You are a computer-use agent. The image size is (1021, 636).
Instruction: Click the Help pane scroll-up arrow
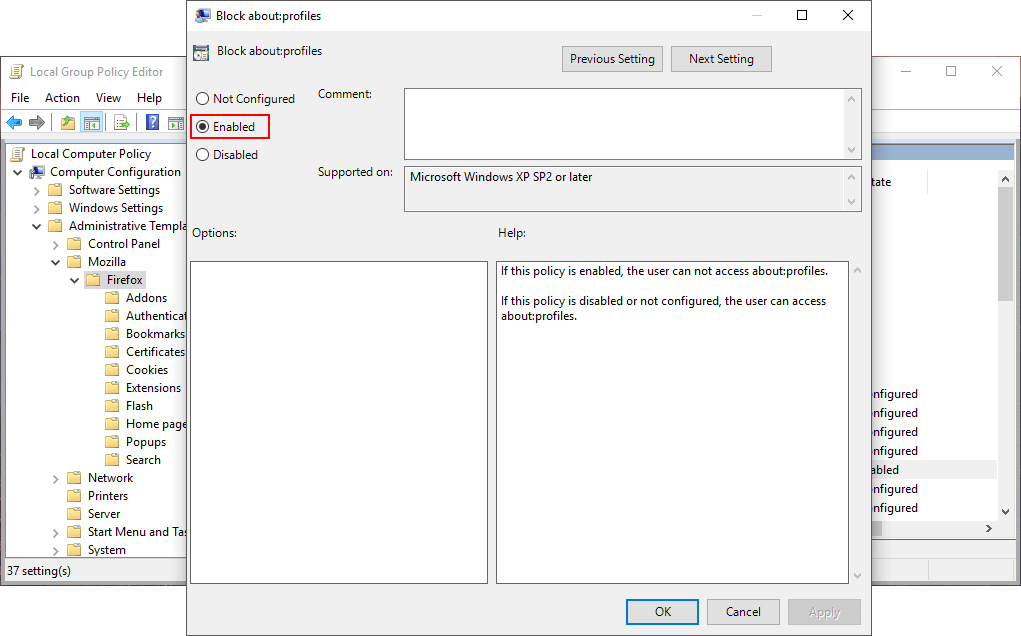(x=858, y=270)
